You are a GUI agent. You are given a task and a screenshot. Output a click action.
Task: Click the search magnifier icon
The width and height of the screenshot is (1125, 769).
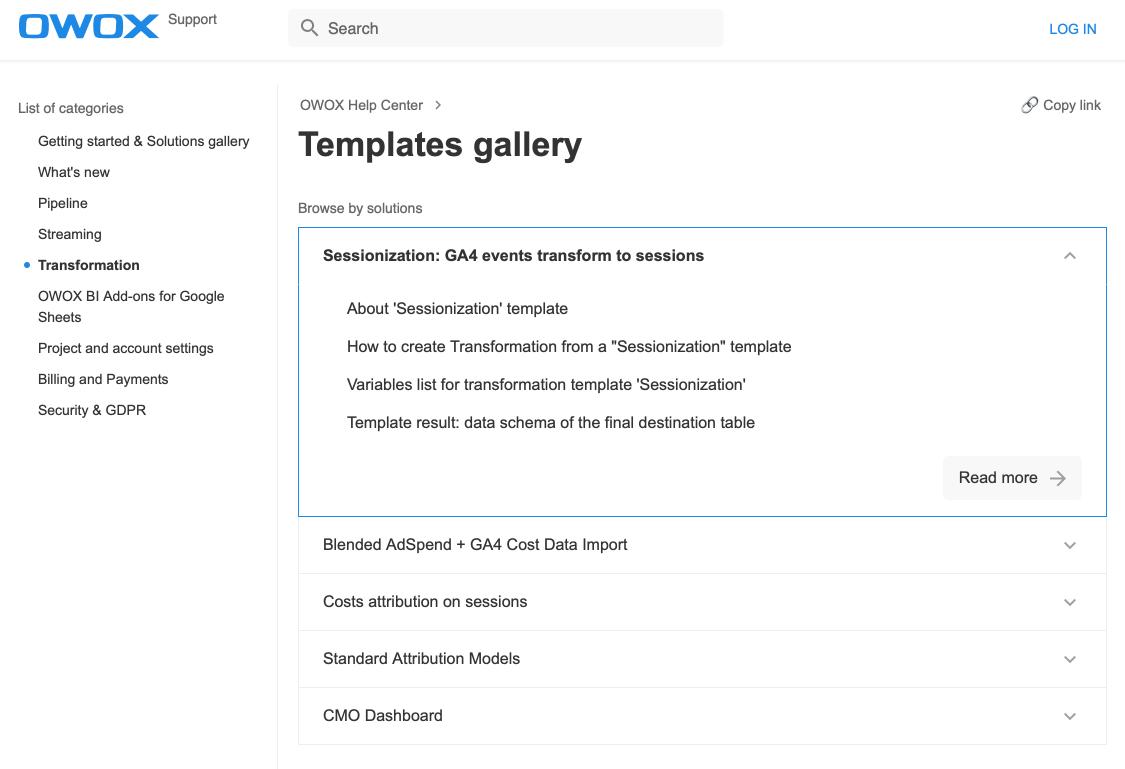(x=309, y=28)
